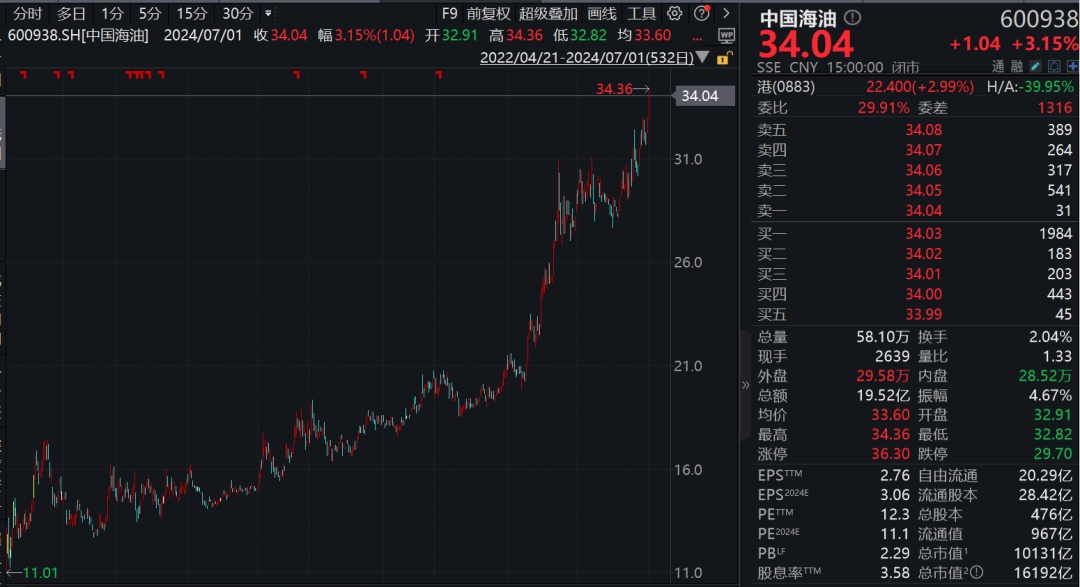
Task: Click the 内盘 28.52万 value
Action: 1046,376
